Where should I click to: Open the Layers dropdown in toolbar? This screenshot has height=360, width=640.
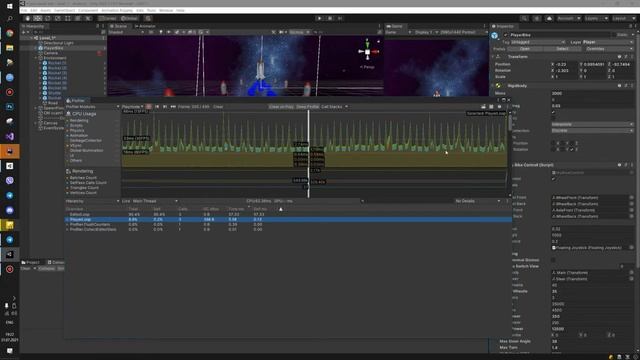pyautogui.click(x=596, y=18)
